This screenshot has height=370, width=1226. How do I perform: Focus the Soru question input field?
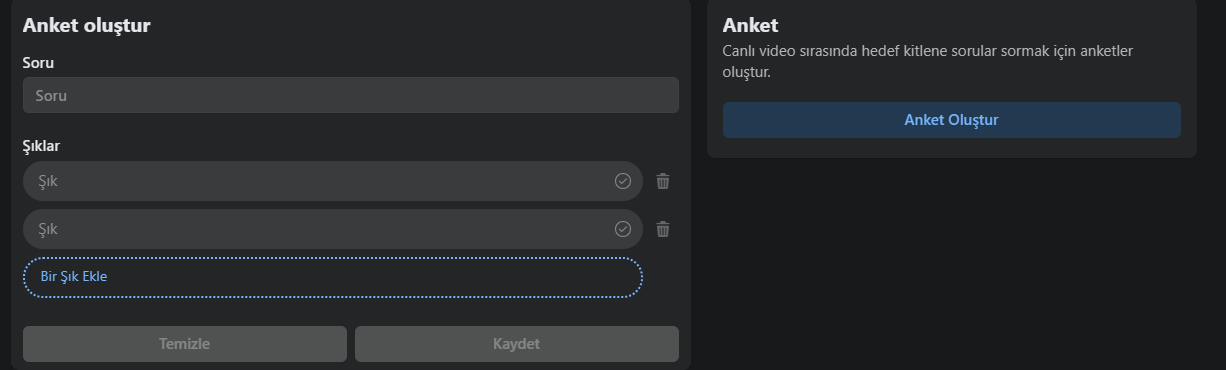(351, 96)
